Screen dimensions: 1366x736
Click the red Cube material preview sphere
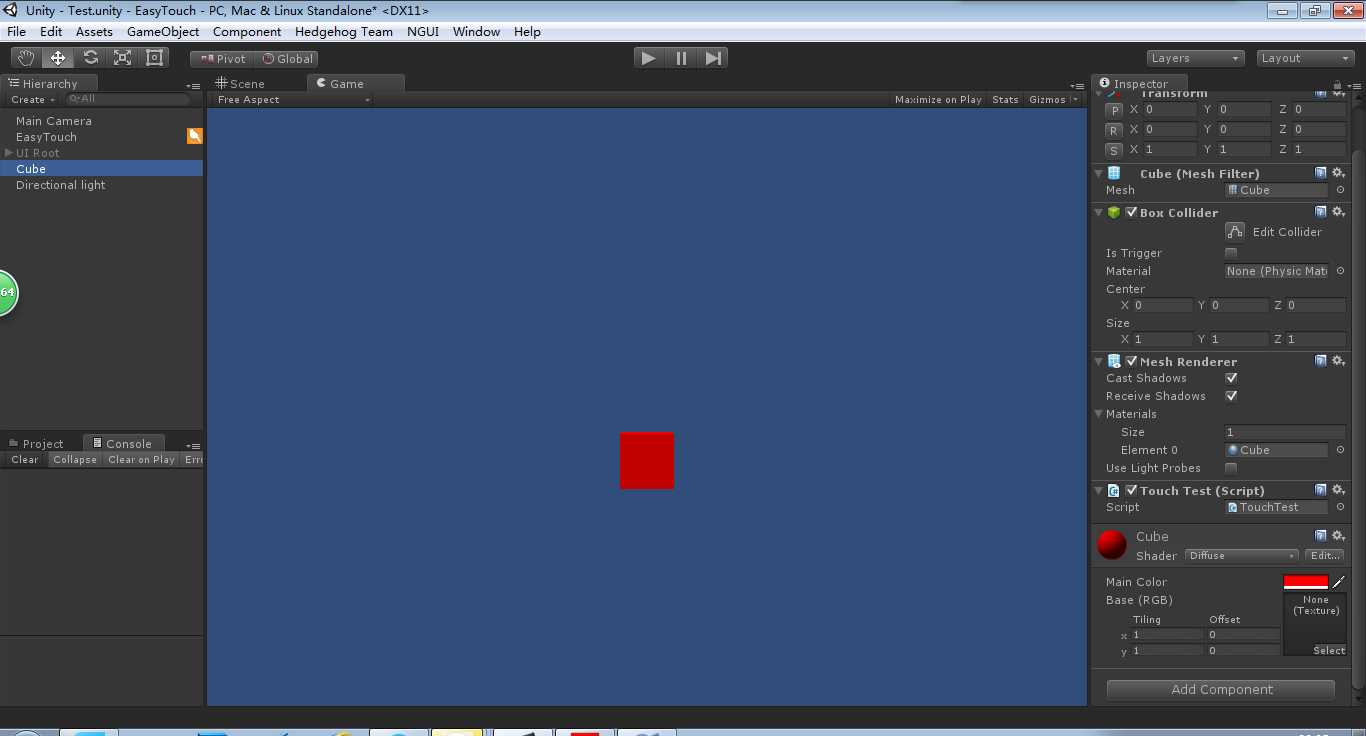[x=1112, y=545]
